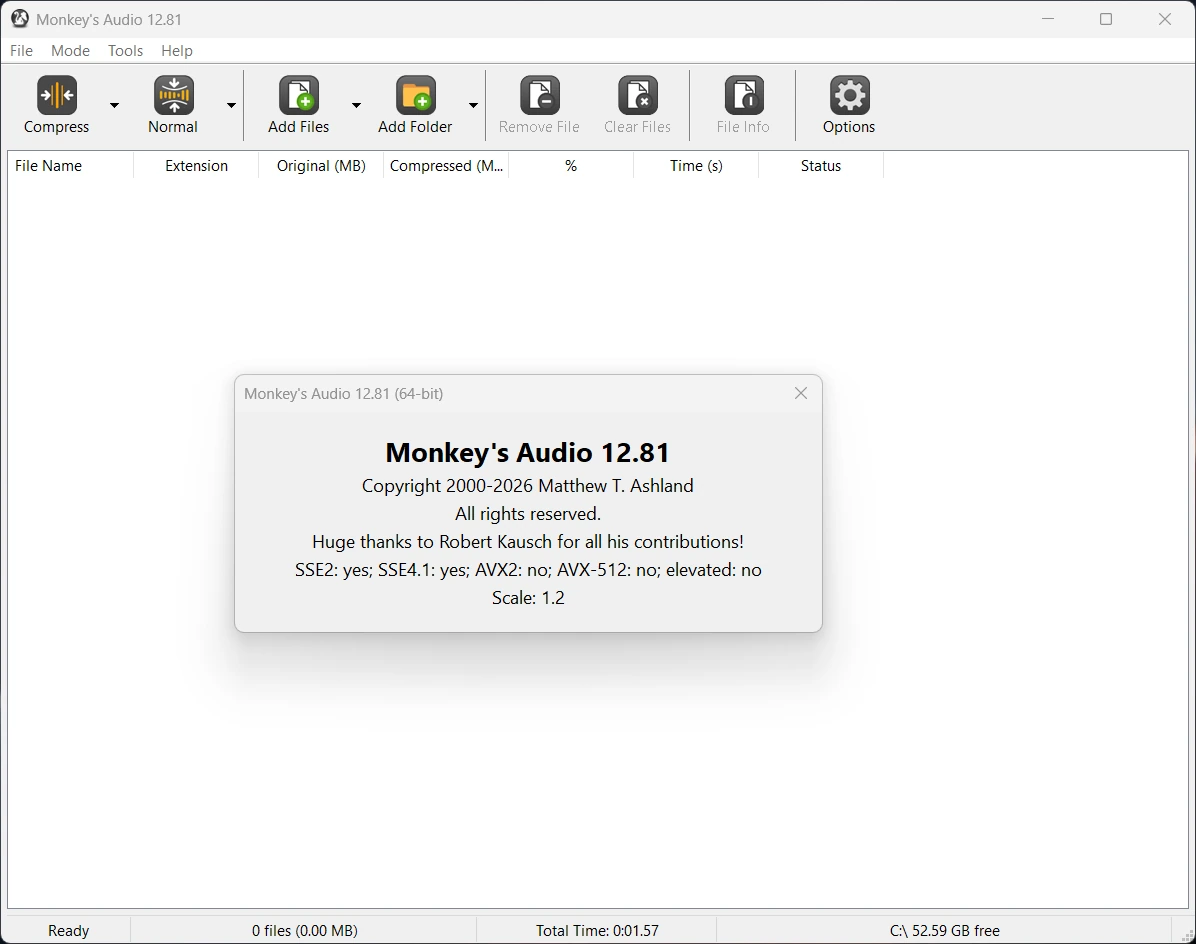Click the Add Files icon
1196x944 pixels.
point(299,95)
